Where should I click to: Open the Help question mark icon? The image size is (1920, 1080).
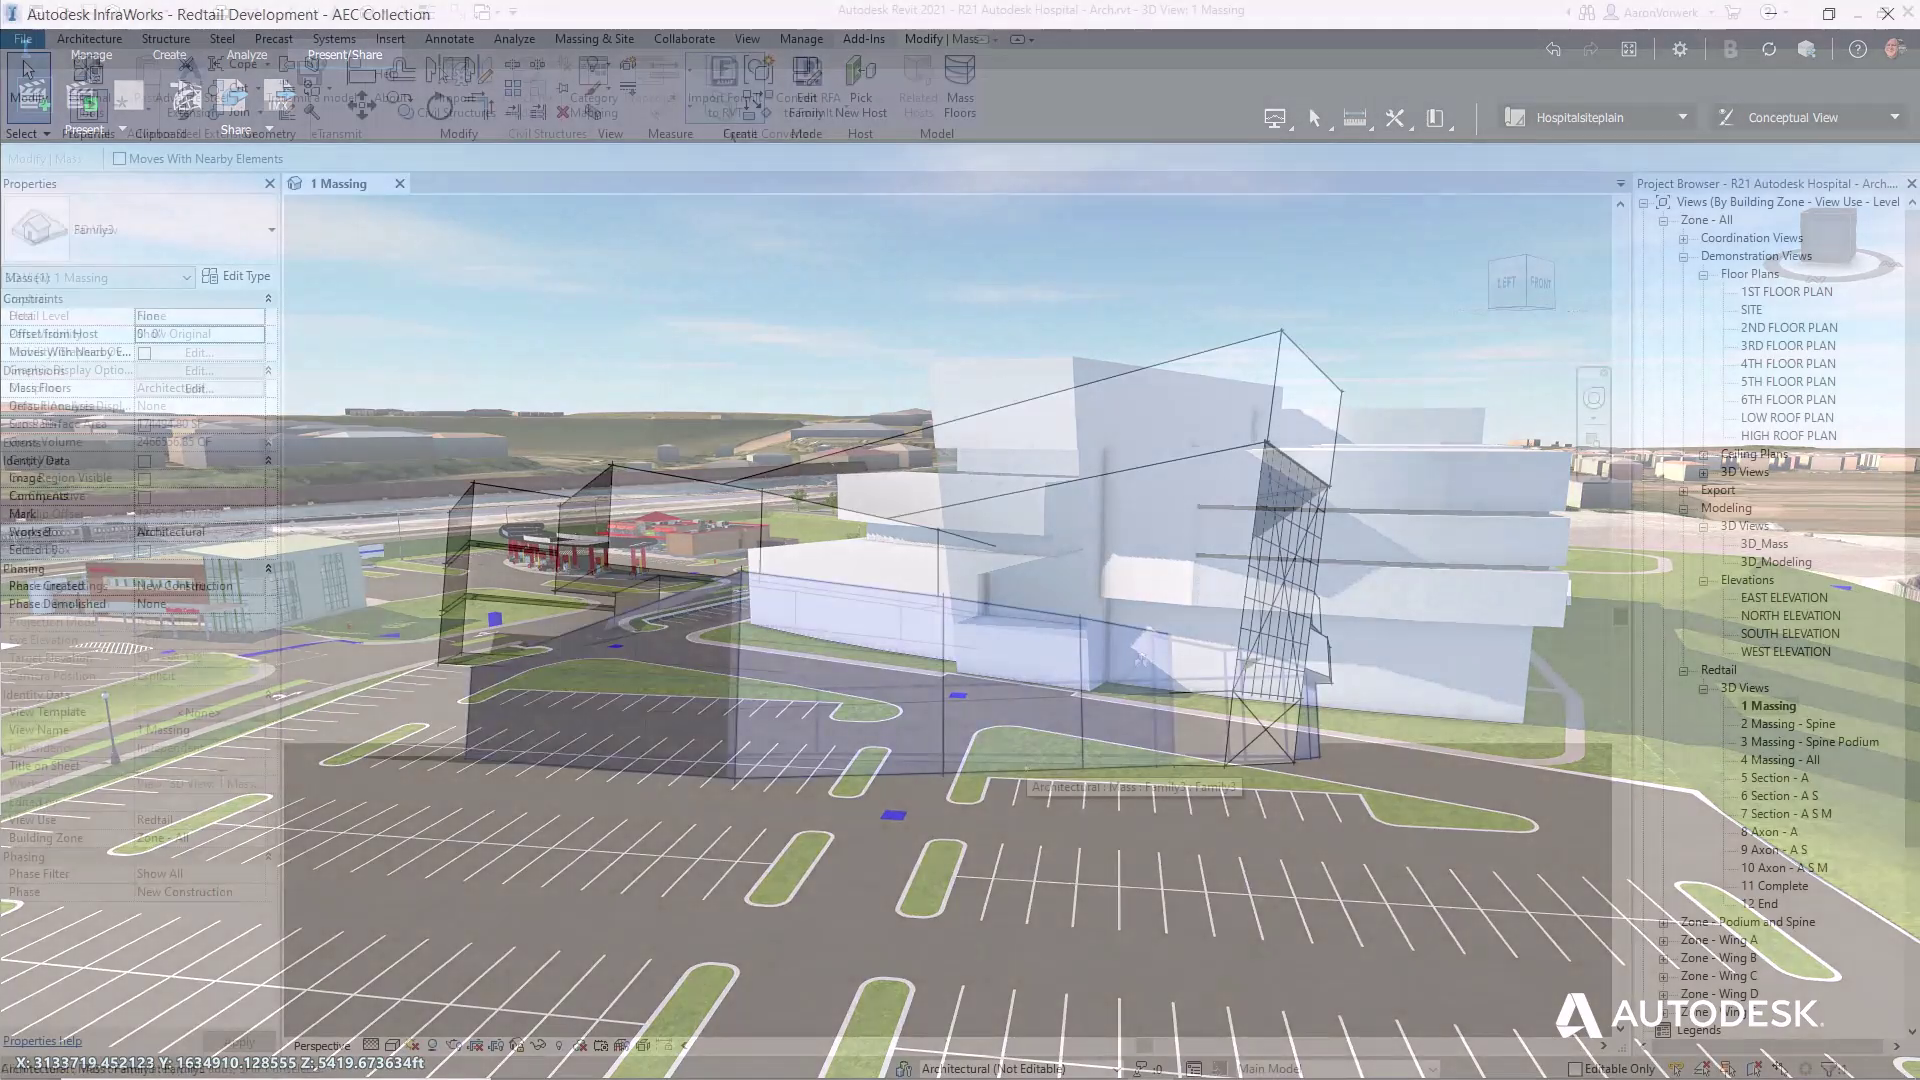[x=1856, y=49]
